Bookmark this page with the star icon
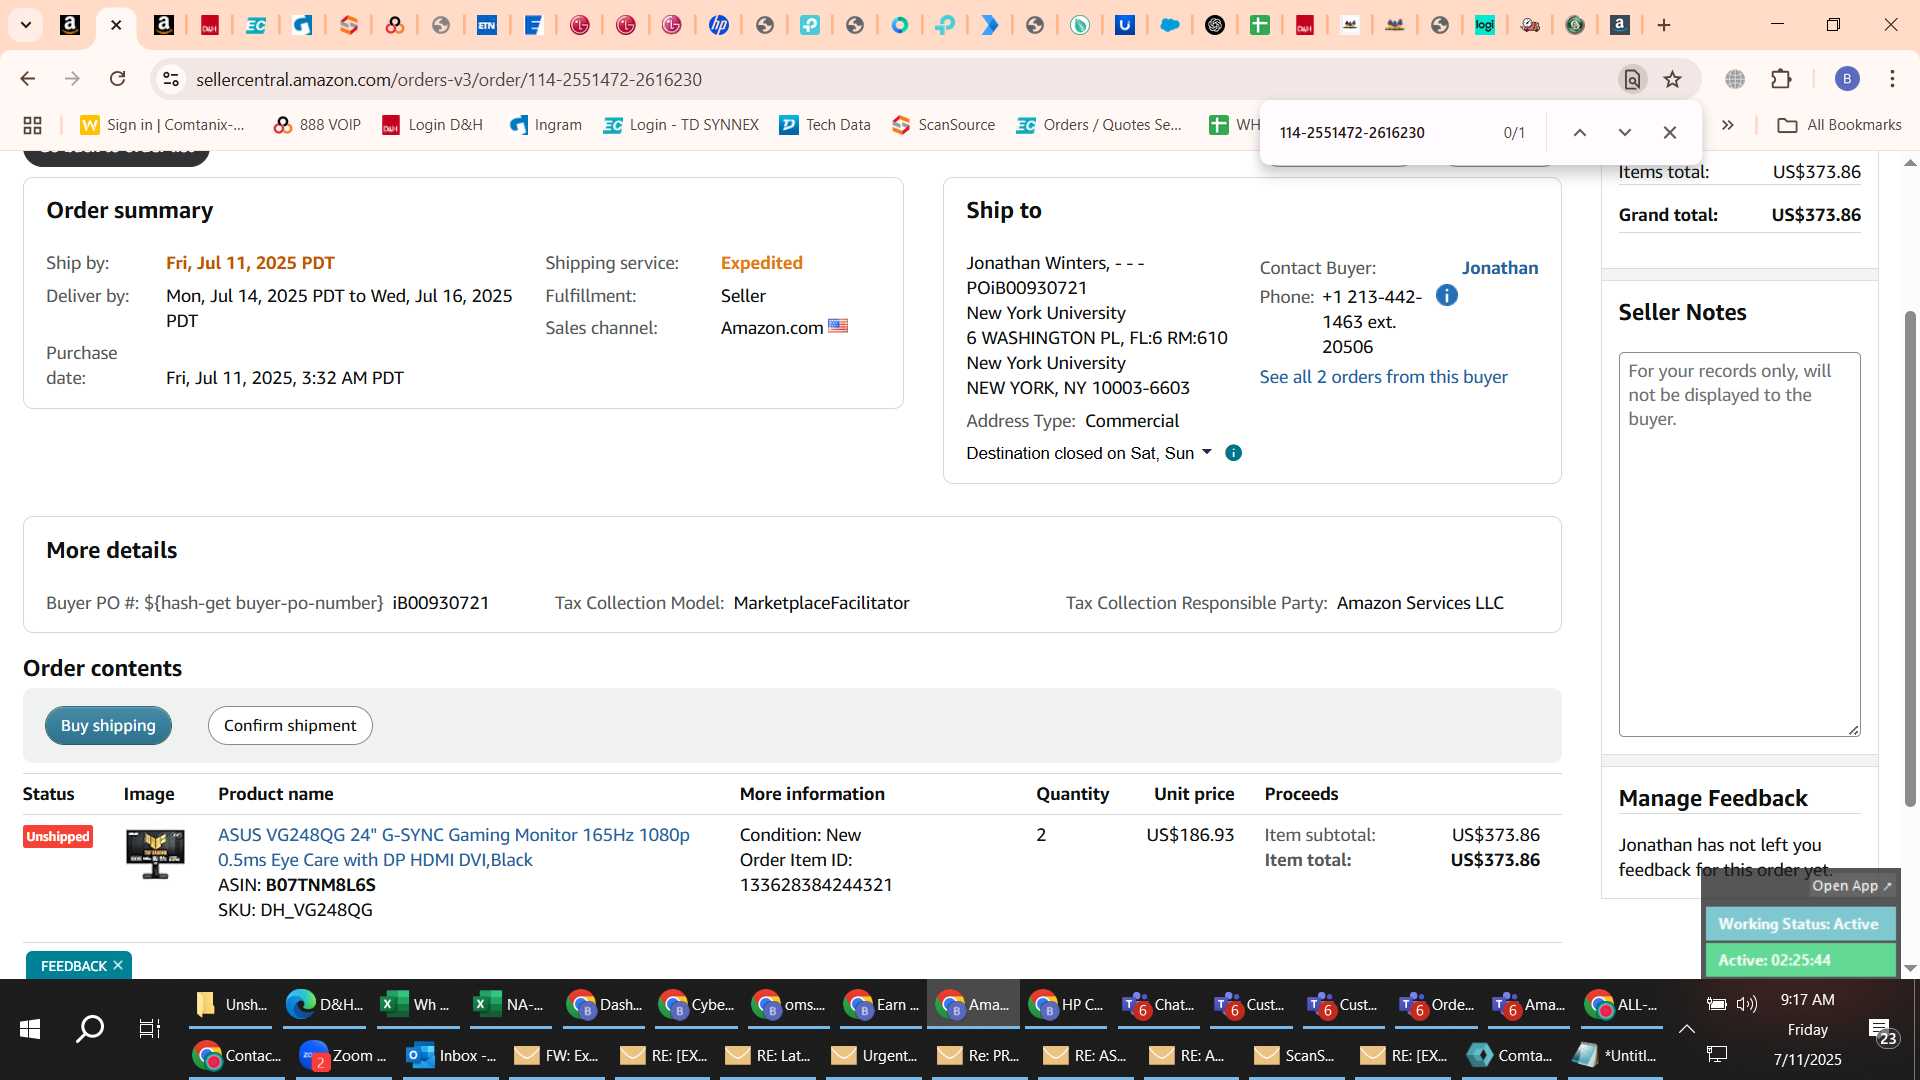The height and width of the screenshot is (1080, 1920). tap(1672, 79)
